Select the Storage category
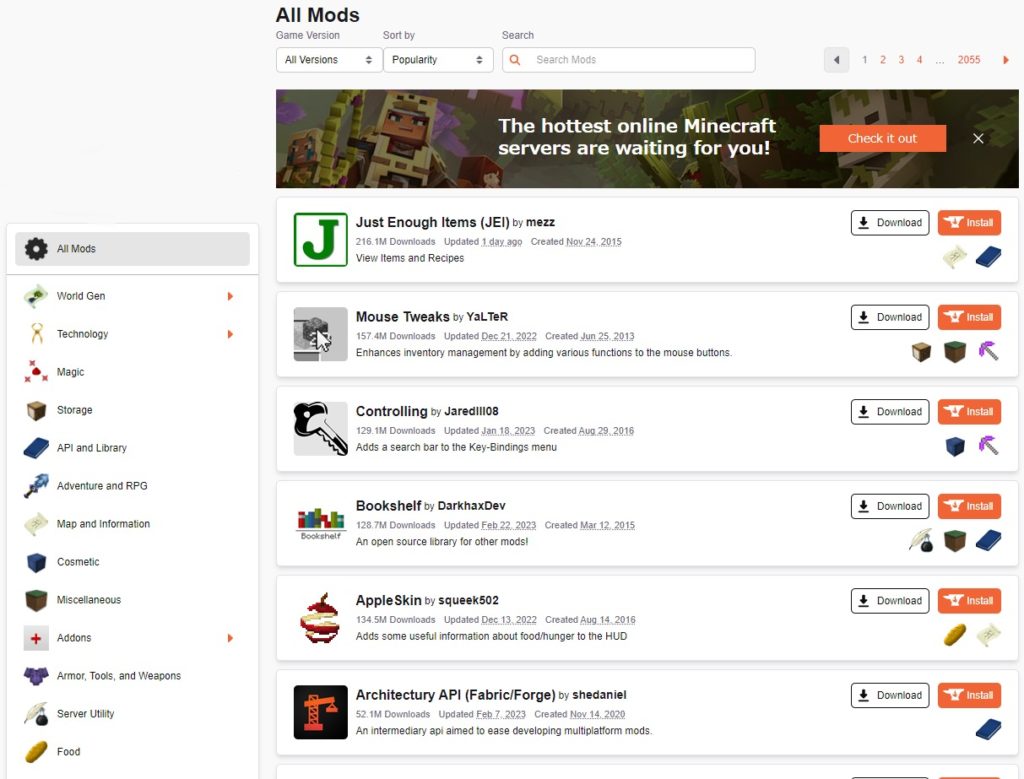The height and width of the screenshot is (779, 1024). [133, 410]
